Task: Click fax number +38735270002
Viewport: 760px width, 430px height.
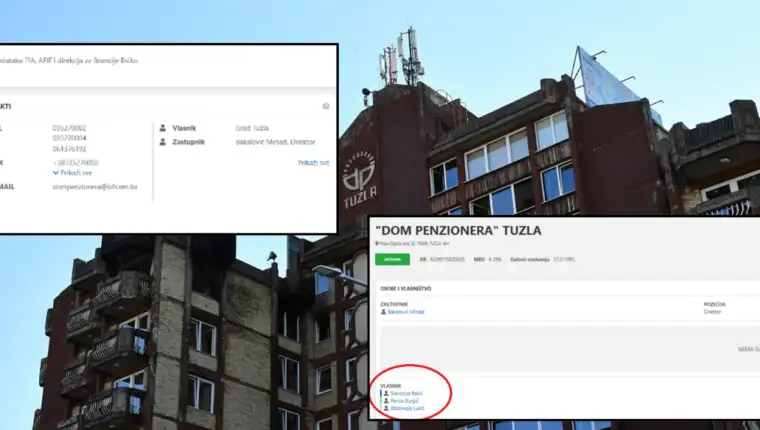Action: [x=76, y=162]
